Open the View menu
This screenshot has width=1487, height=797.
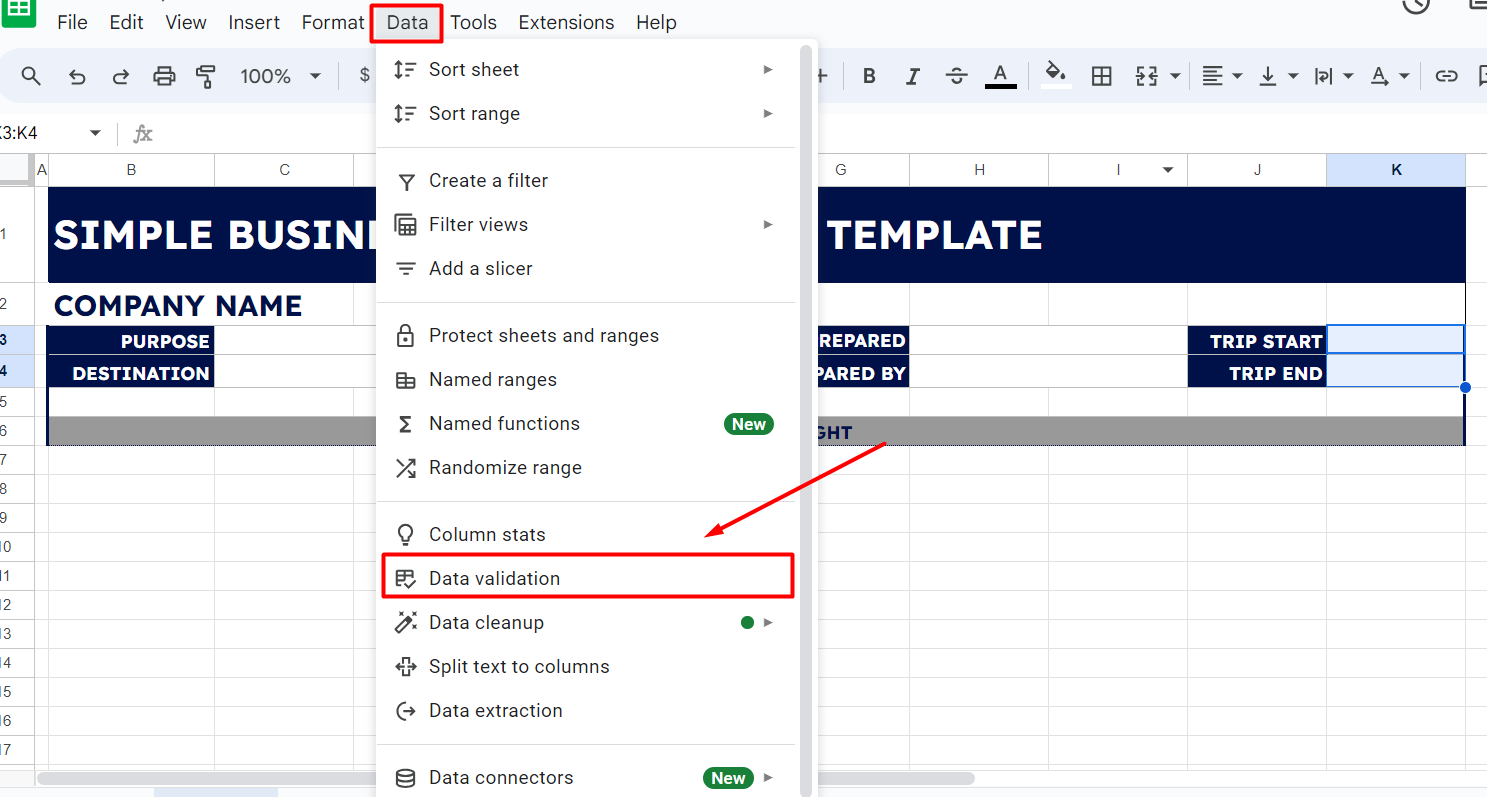[186, 22]
